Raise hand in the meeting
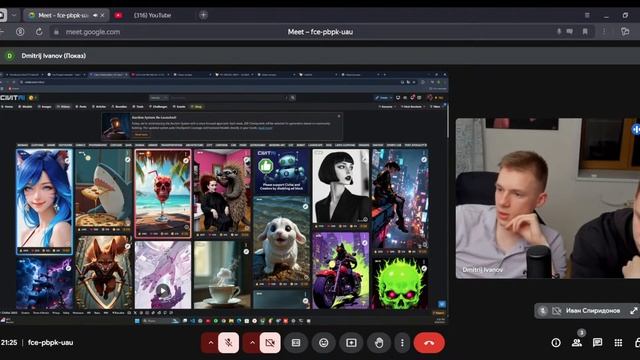The height and width of the screenshot is (360, 640). [379, 343]
